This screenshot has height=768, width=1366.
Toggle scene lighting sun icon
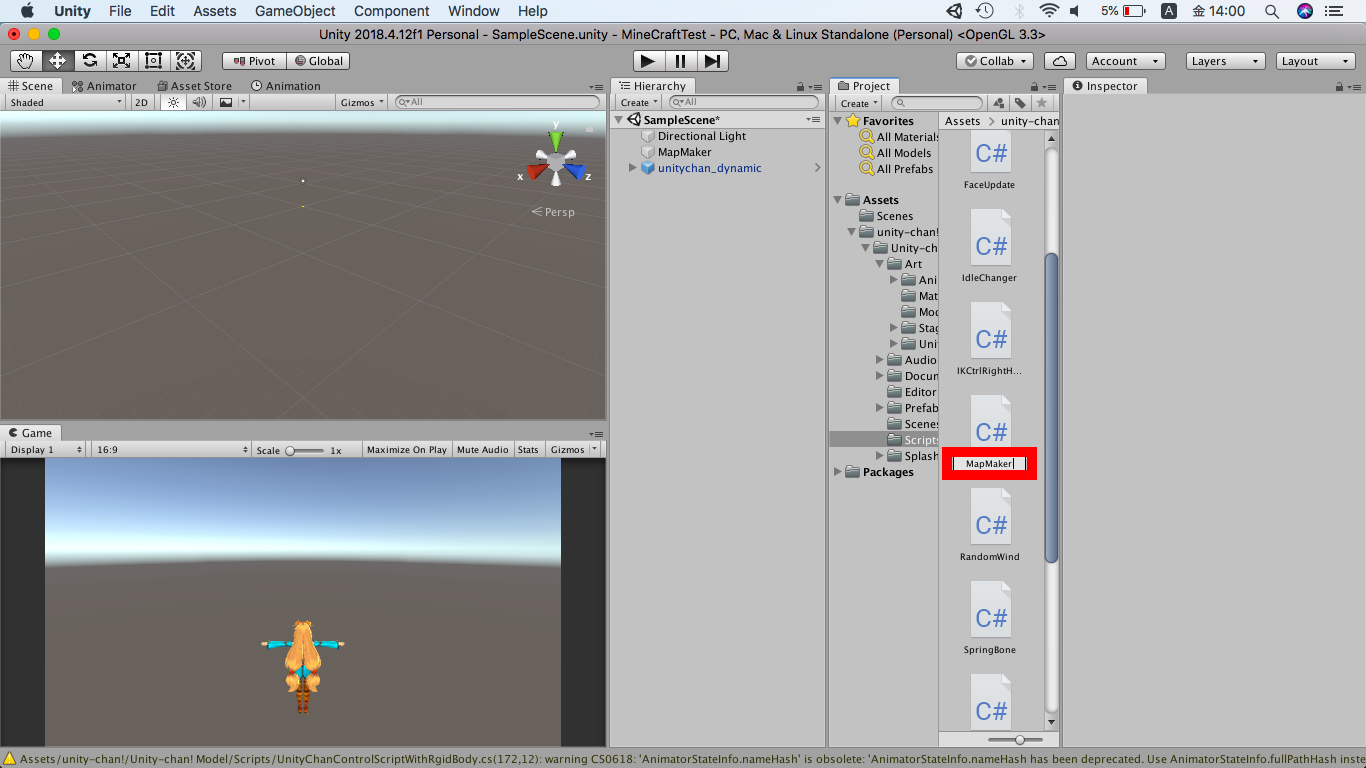[173, 102]
